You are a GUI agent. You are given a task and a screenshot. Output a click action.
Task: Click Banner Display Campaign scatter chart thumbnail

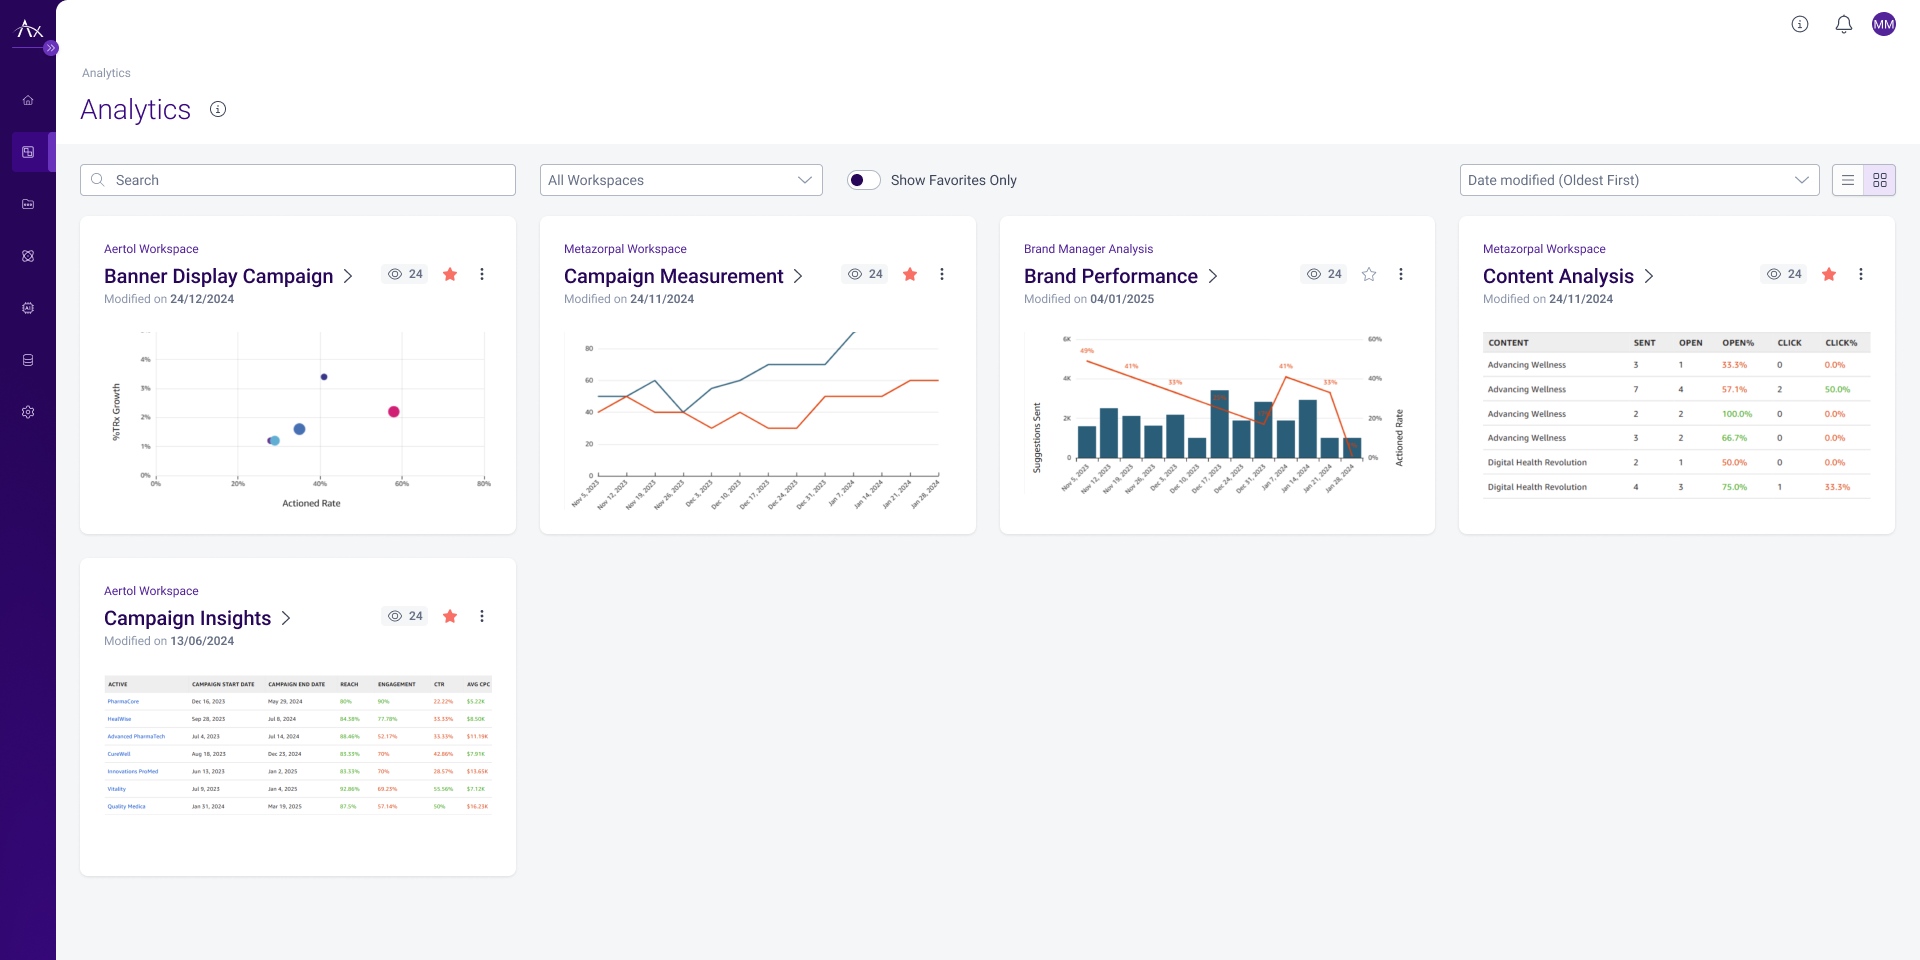tap(298, 420)
